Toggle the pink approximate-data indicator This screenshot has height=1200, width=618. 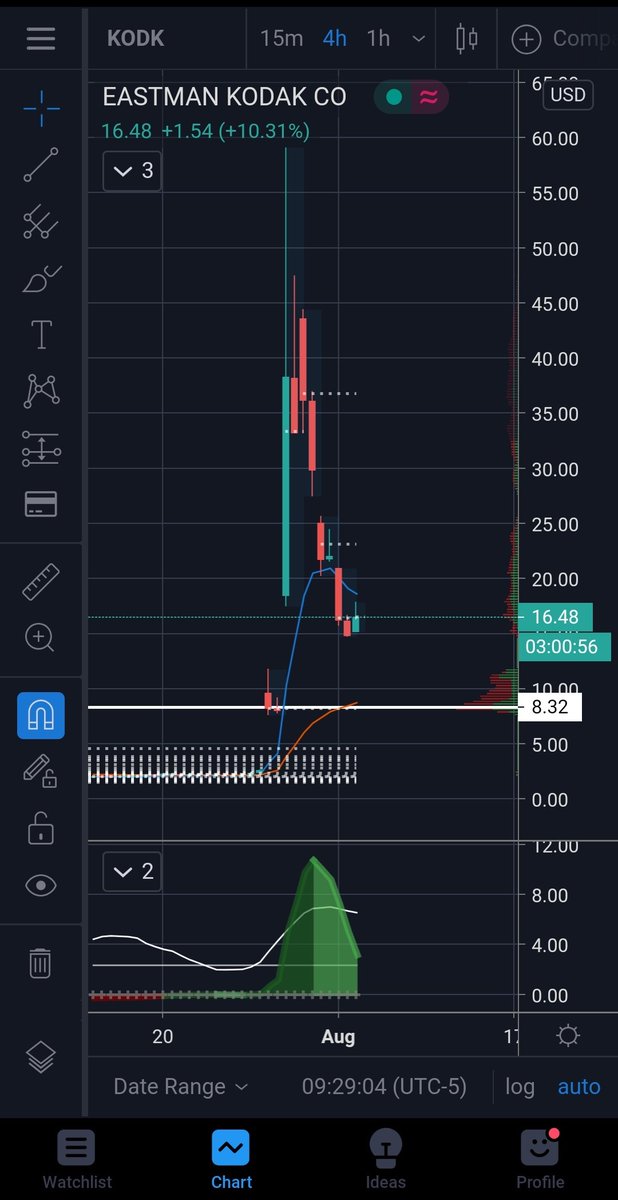429,97
